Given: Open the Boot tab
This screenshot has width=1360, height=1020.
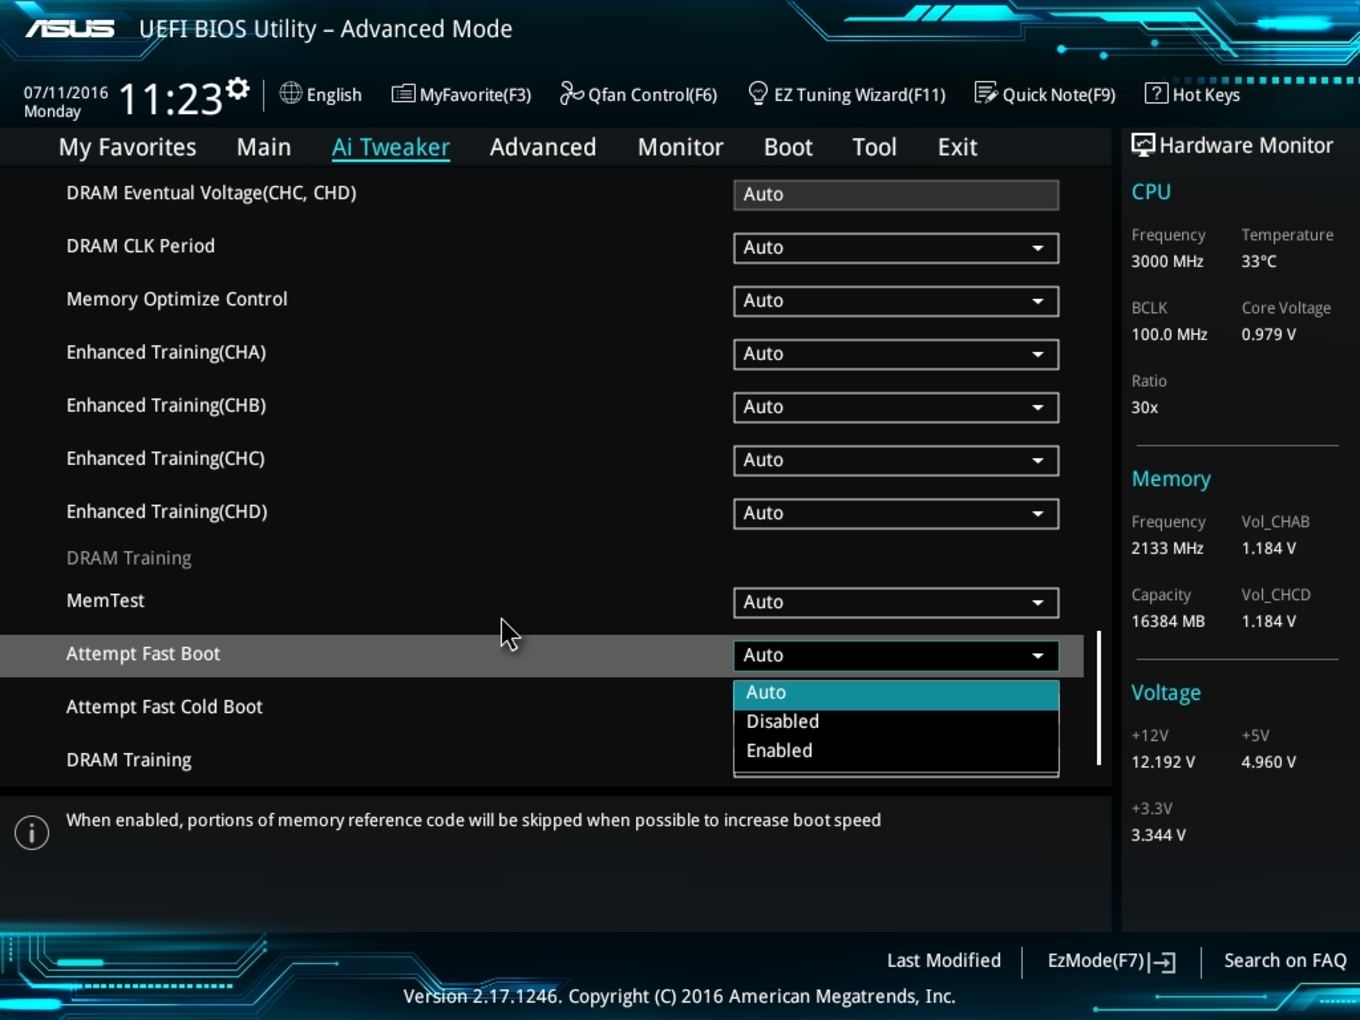Looking at the screenshot, I should tap(788, 147).
